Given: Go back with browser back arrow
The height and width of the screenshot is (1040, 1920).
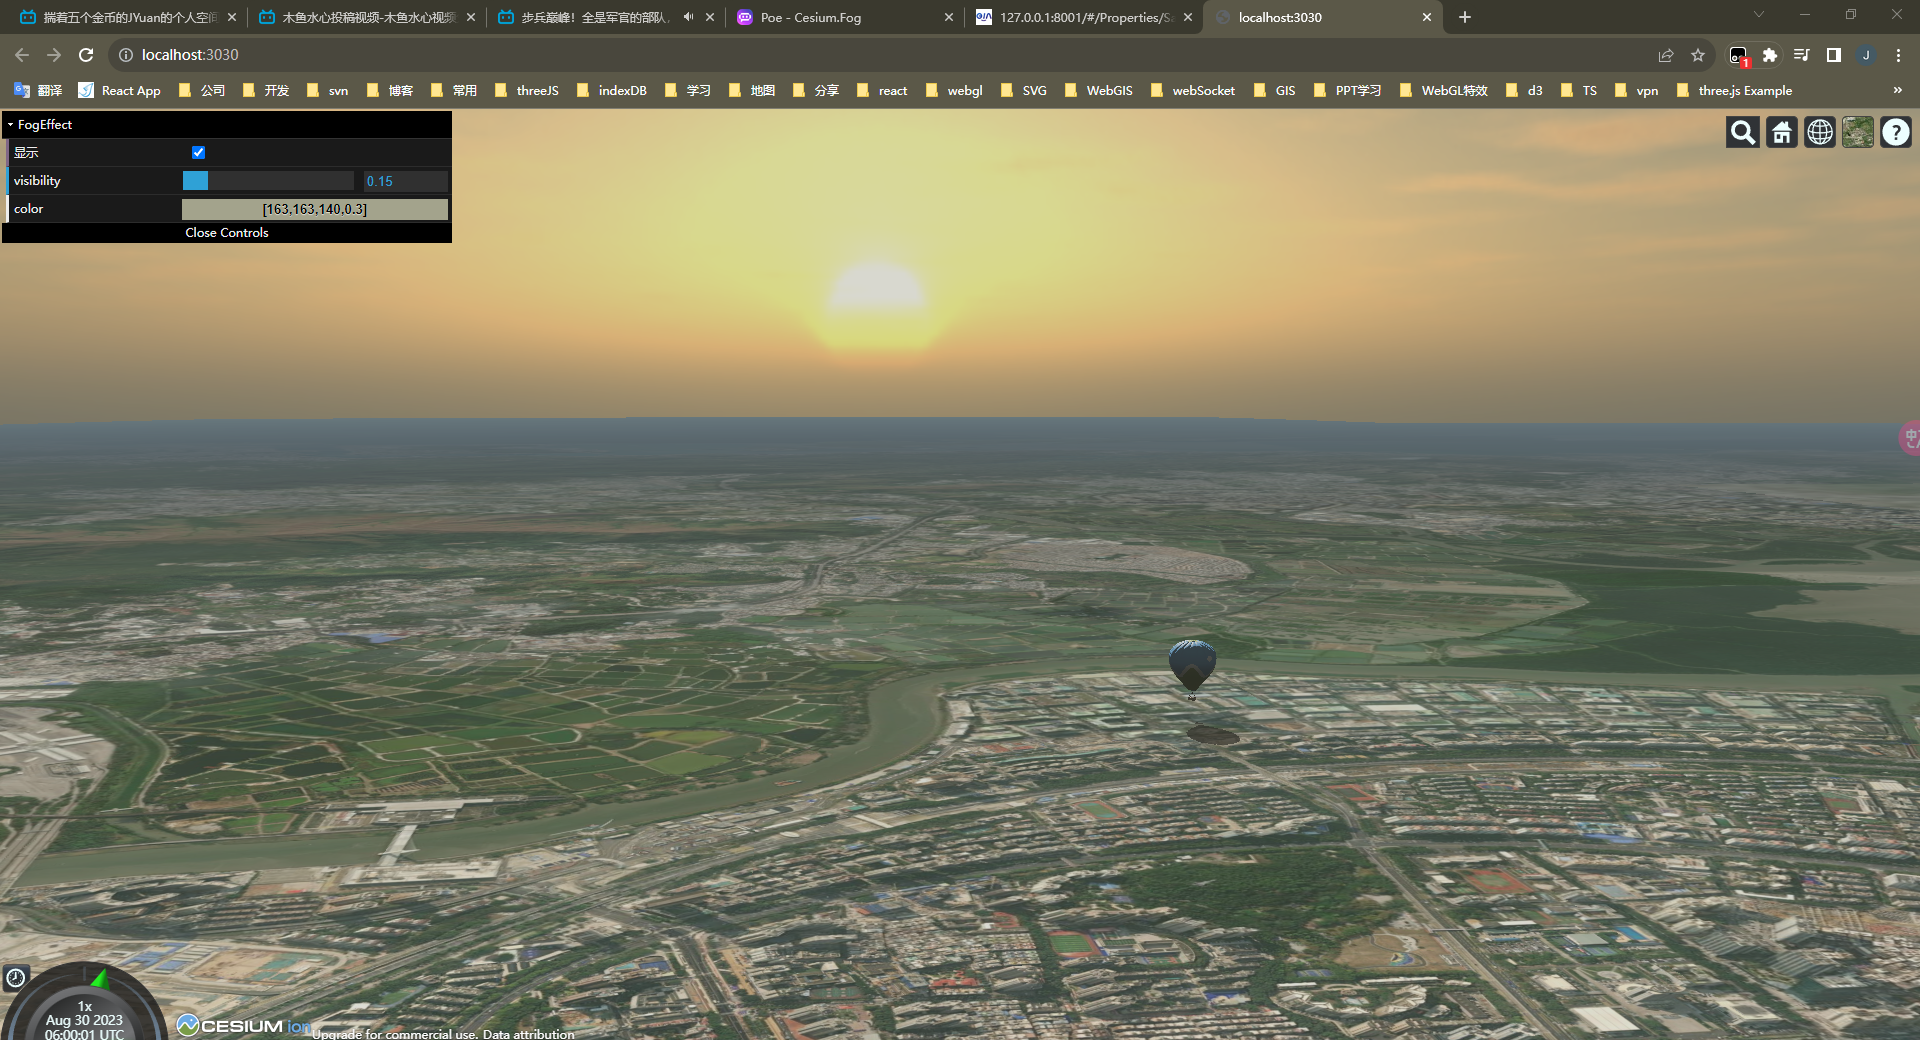Looking at the screenshot, I should pos(22,55).
